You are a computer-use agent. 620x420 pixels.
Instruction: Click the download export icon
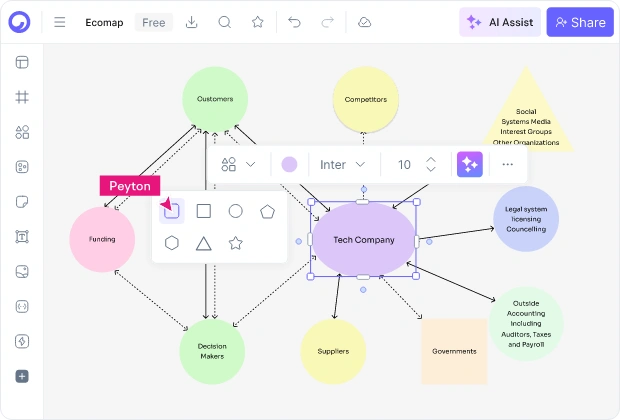point(191,22)
